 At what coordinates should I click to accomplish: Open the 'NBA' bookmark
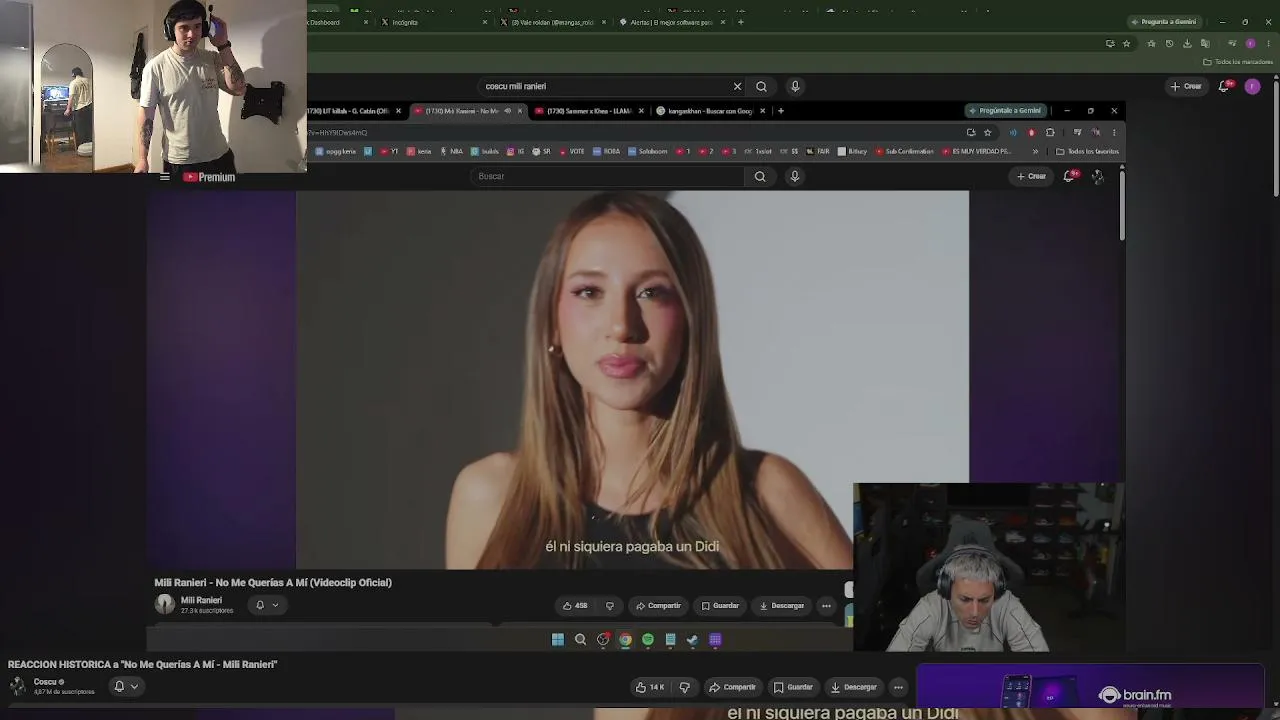tap(451, 152)
